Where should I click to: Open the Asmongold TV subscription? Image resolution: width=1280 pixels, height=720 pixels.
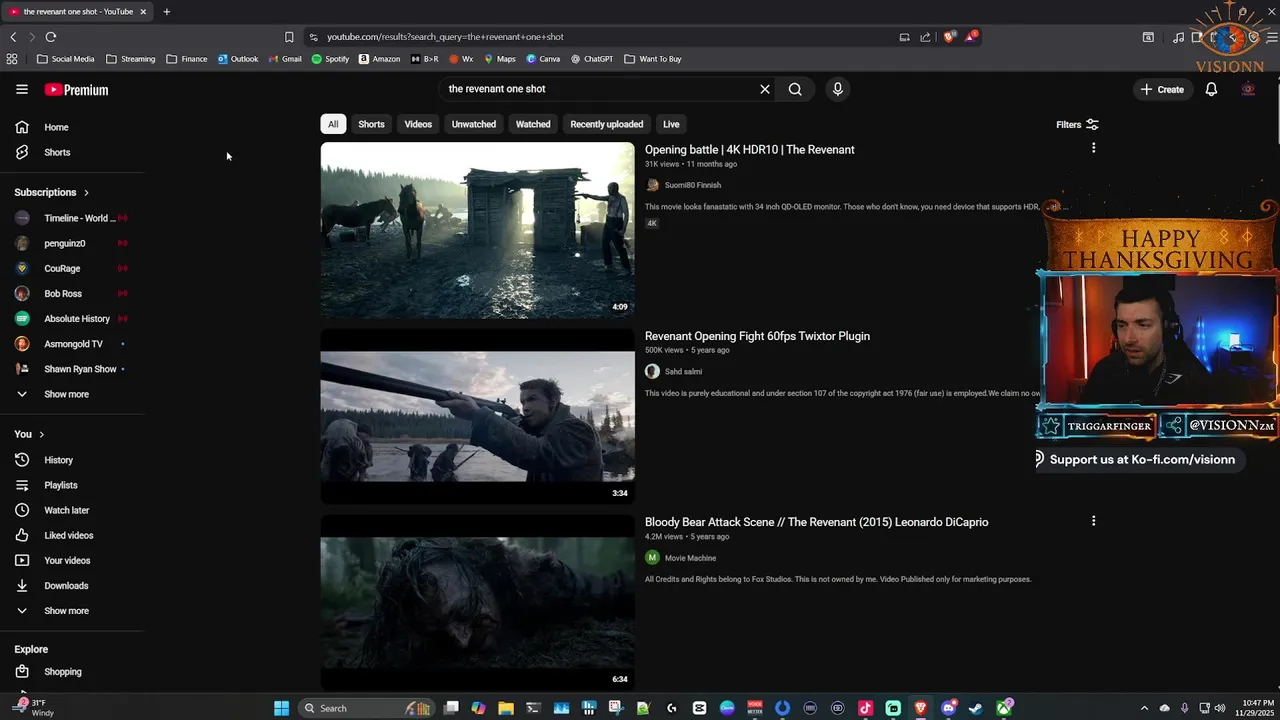coord(72,344)
